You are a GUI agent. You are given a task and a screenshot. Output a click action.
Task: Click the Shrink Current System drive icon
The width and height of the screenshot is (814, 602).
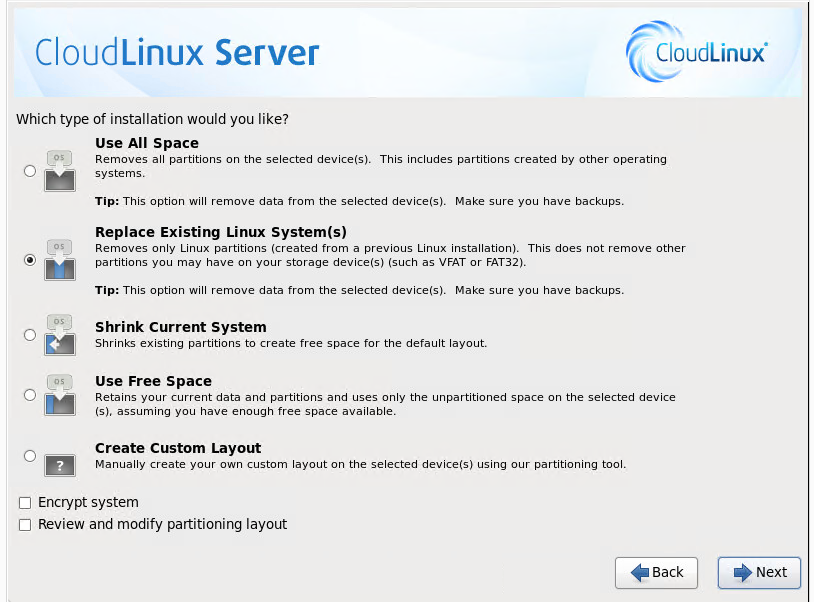tap(60, 336)
